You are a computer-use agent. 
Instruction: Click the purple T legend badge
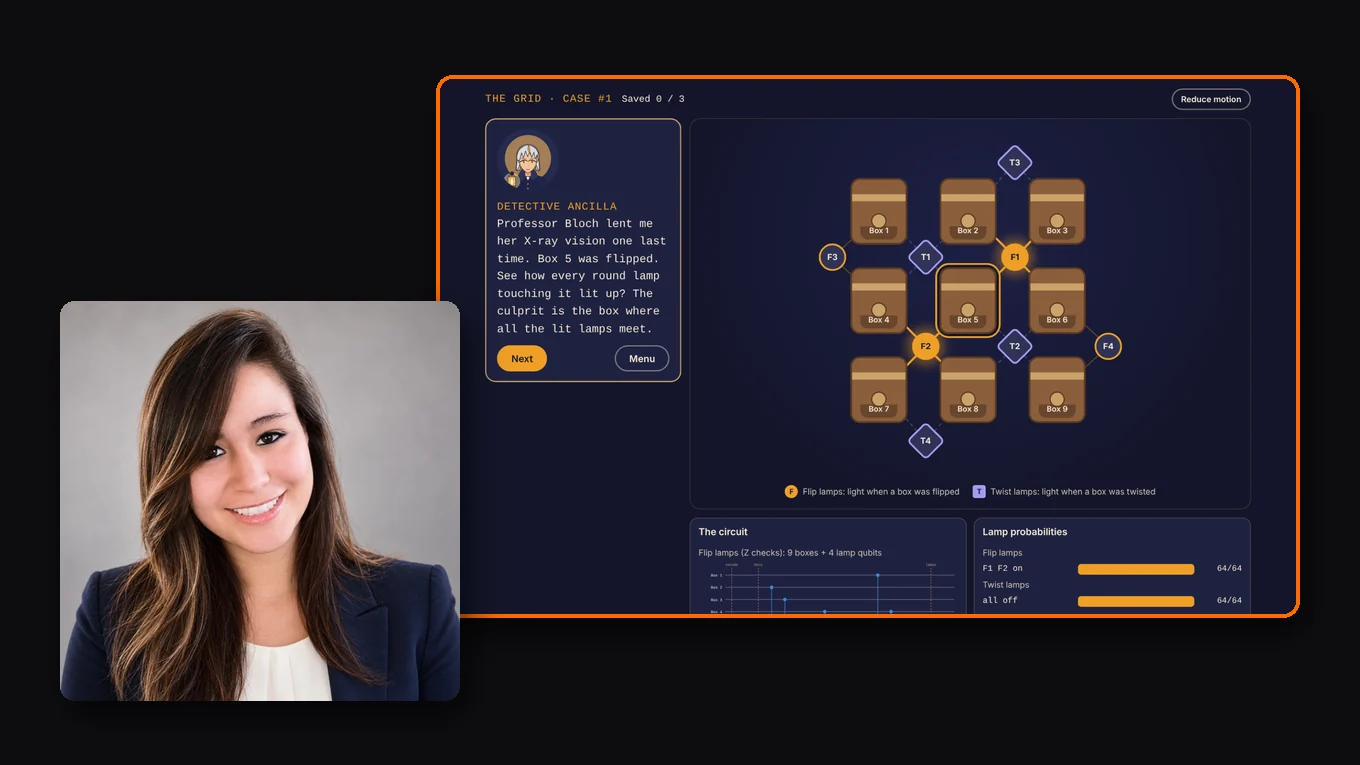pyautogui.click(x=979, y=491)
